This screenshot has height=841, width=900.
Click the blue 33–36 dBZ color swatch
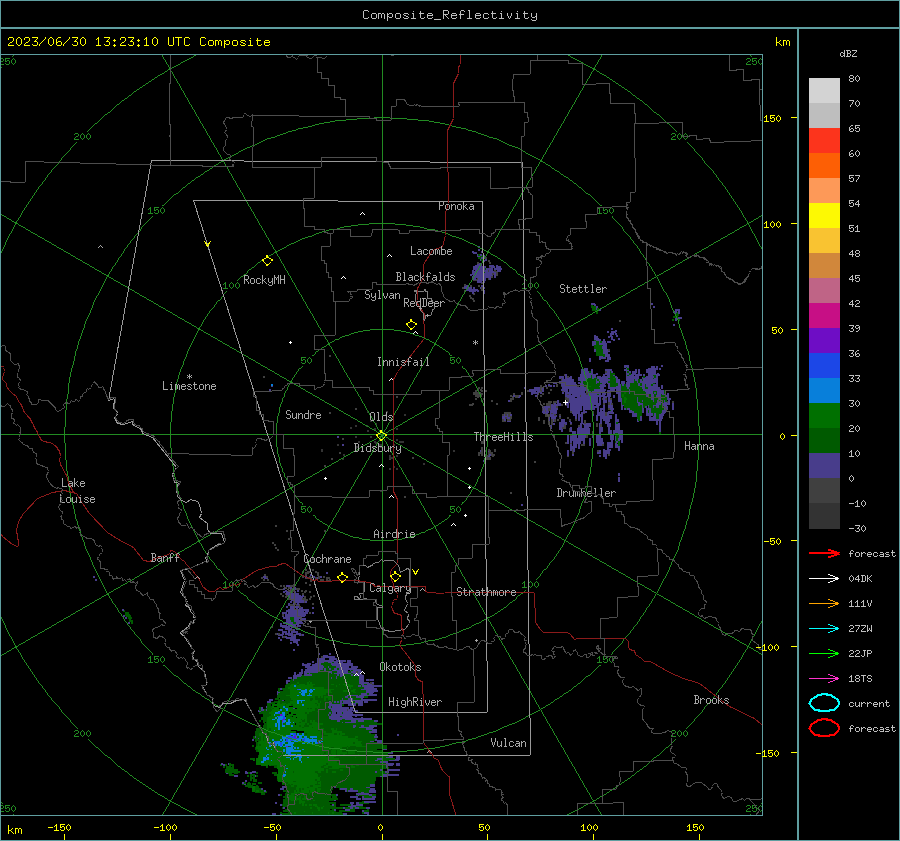click(824, 366)
